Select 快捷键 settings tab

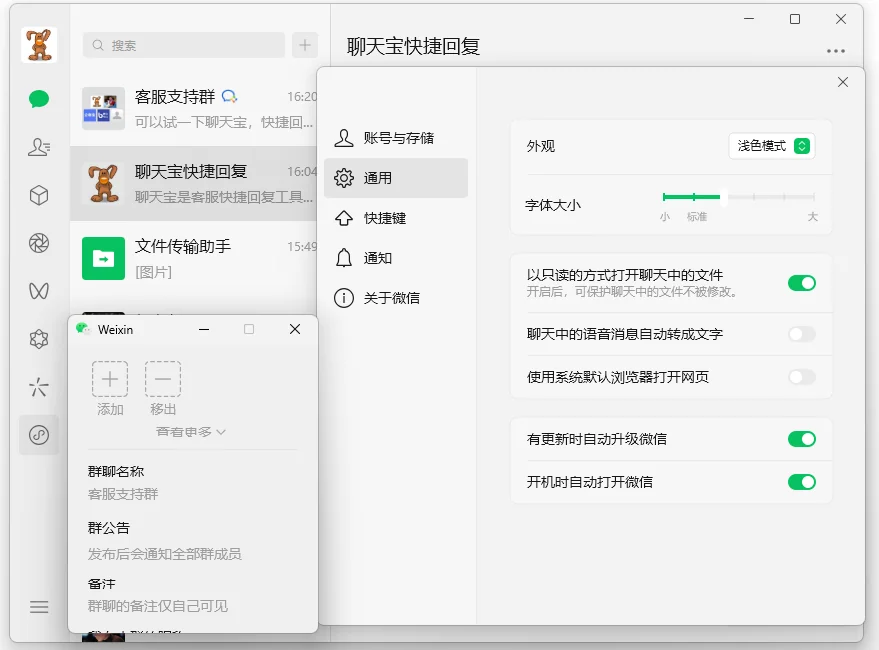click(x=396, y=218)
